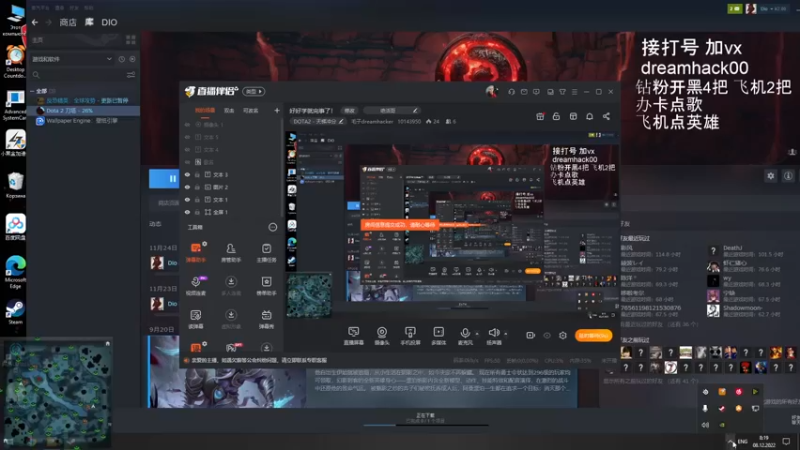Show the hidden 文本 5 source

187,137
